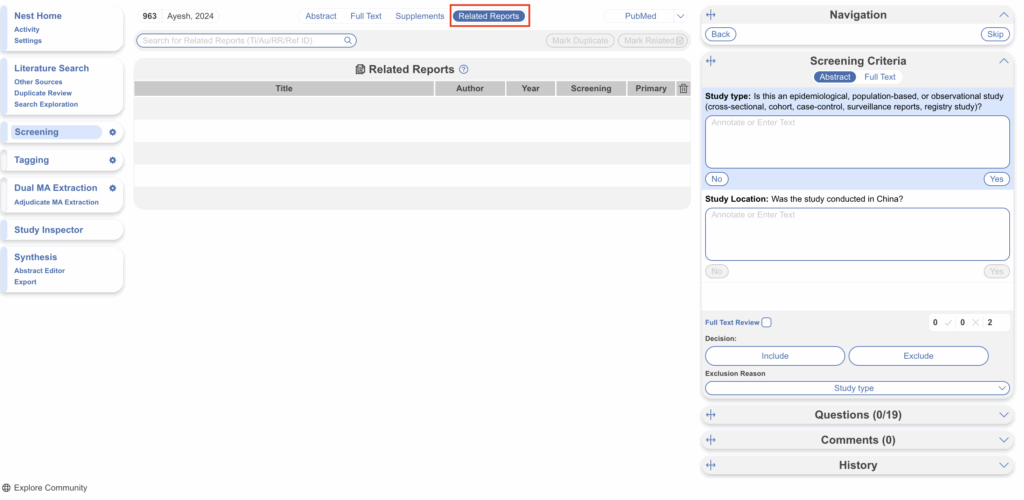Open the PubMed dropdown

[680, 16]
